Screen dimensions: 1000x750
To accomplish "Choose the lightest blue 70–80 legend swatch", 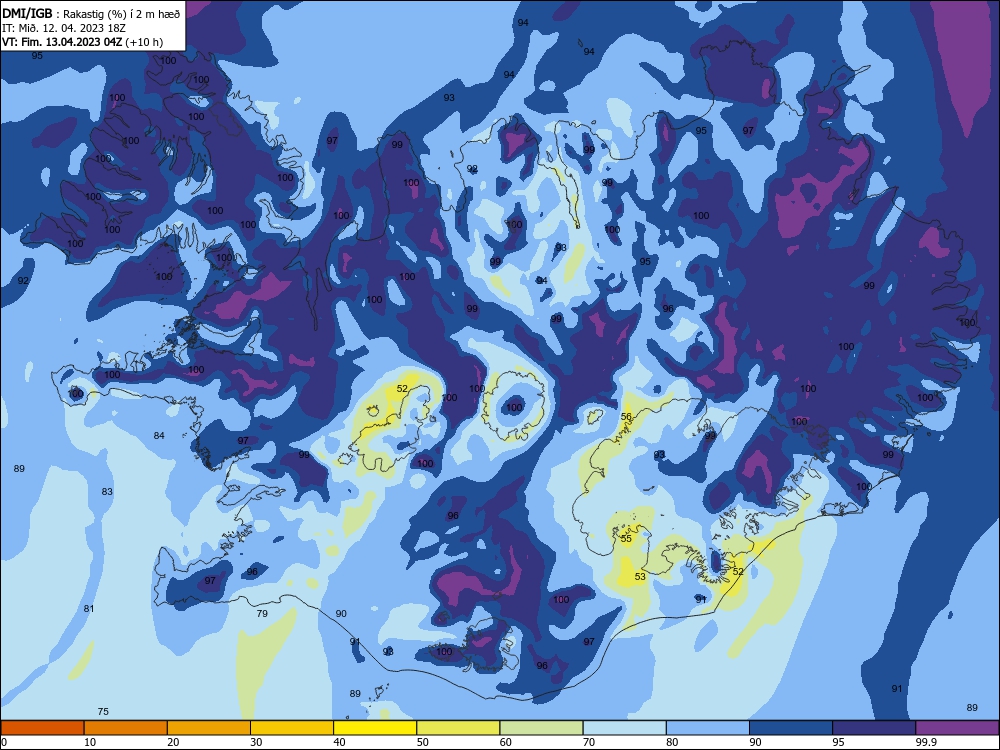I will [x=624, y=728].
